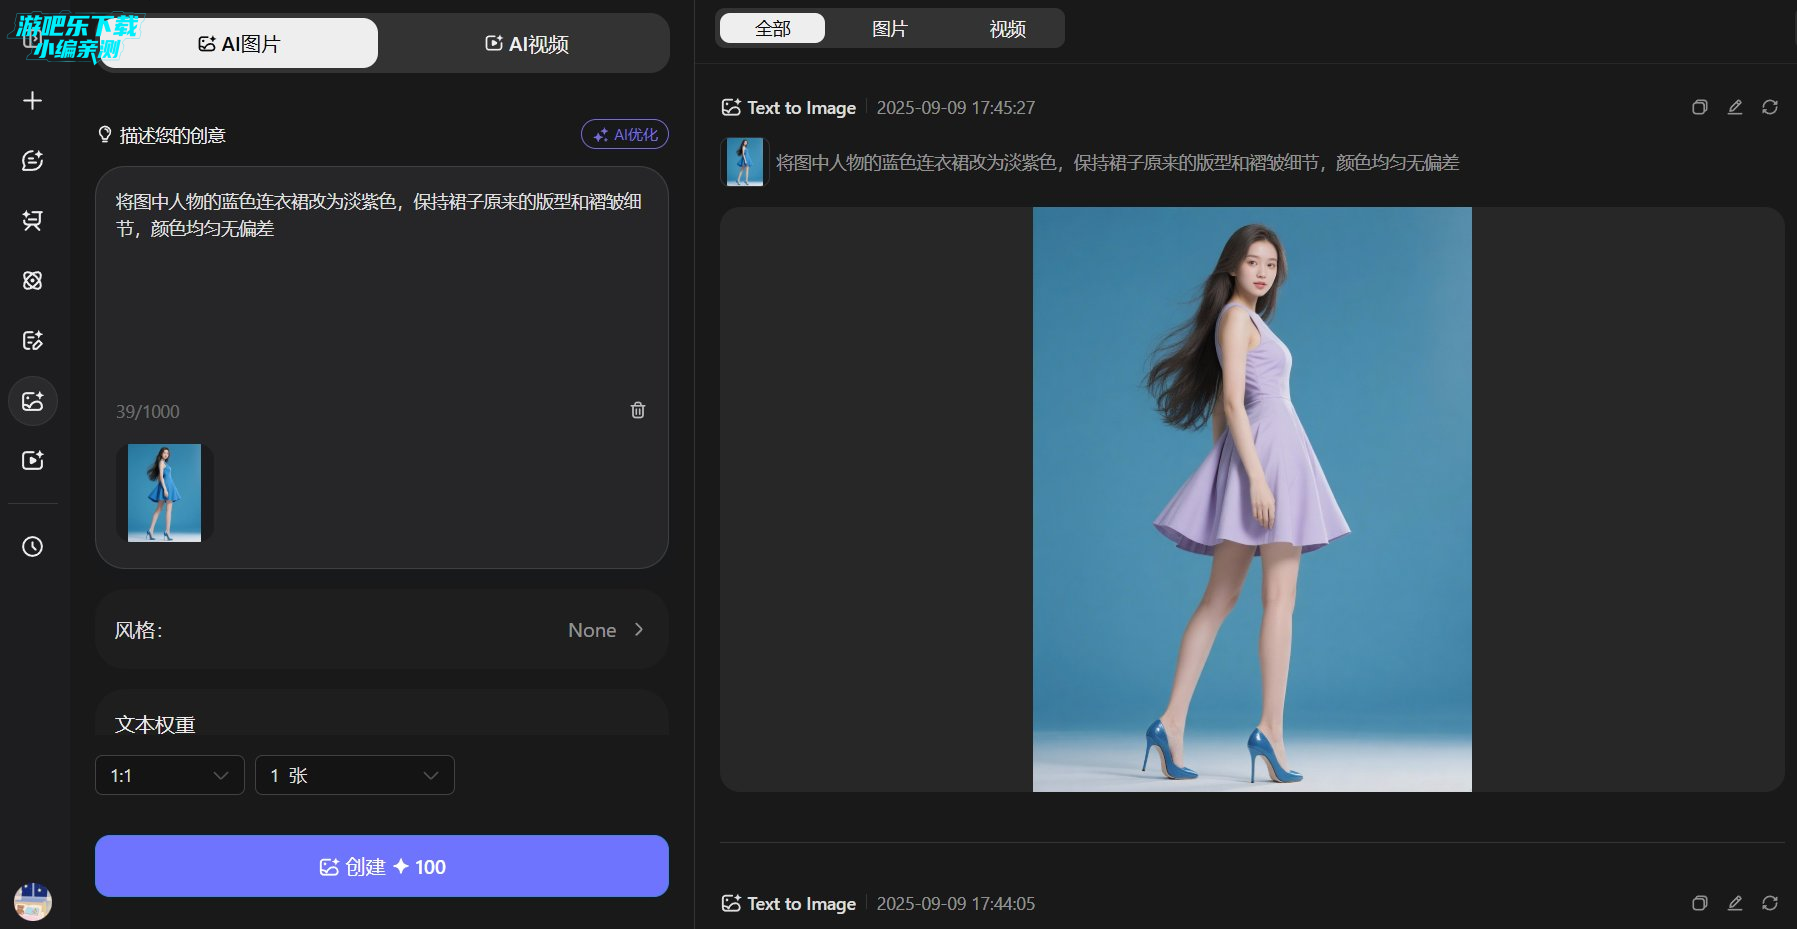This screenshot has width=1797, height=929.
Task: Filter results by 图片
Action: (889, 28)
